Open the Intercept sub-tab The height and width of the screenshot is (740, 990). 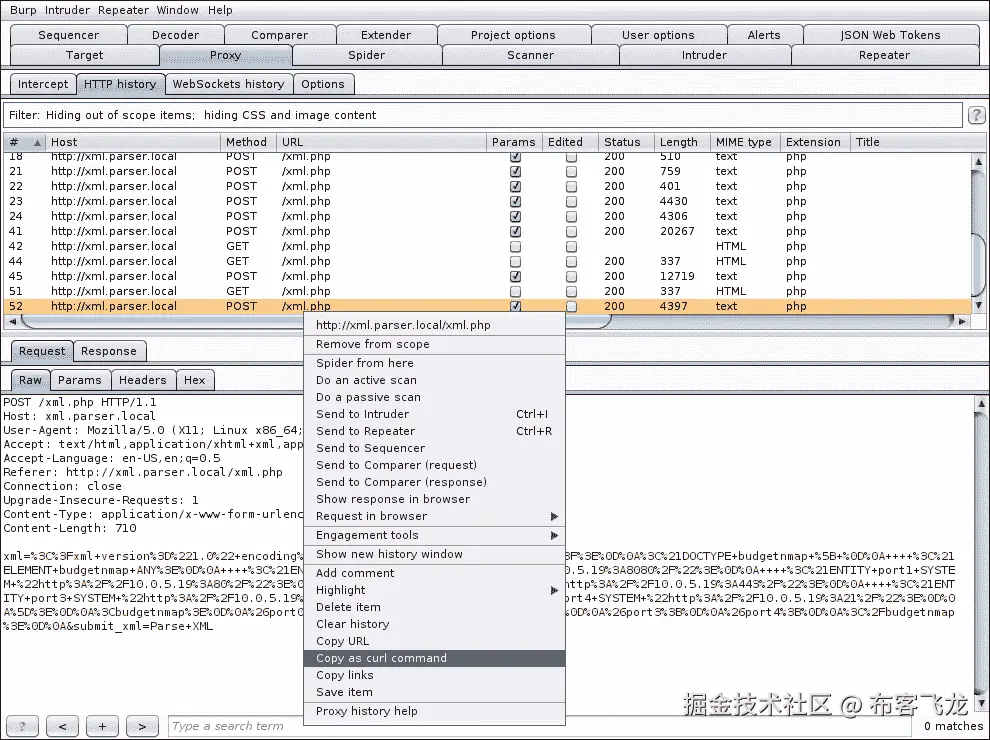coord(43,84)
